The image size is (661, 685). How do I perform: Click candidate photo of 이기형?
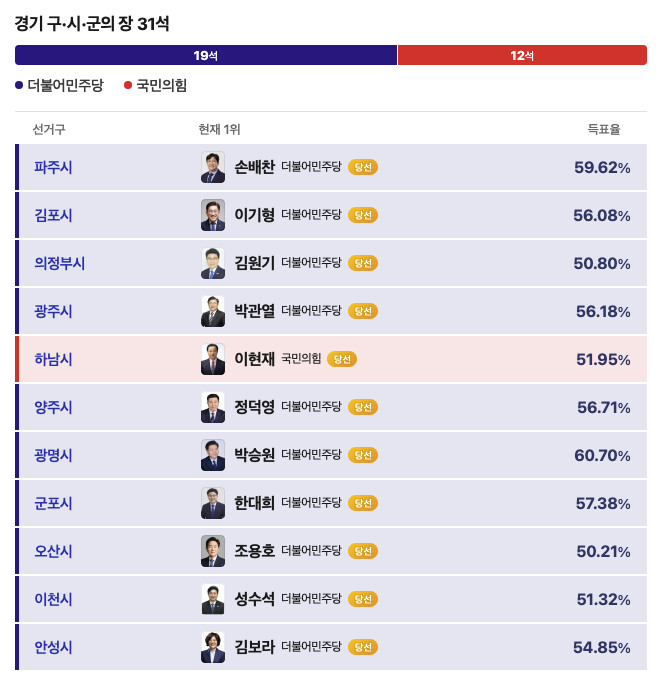(x=213, y=215)
